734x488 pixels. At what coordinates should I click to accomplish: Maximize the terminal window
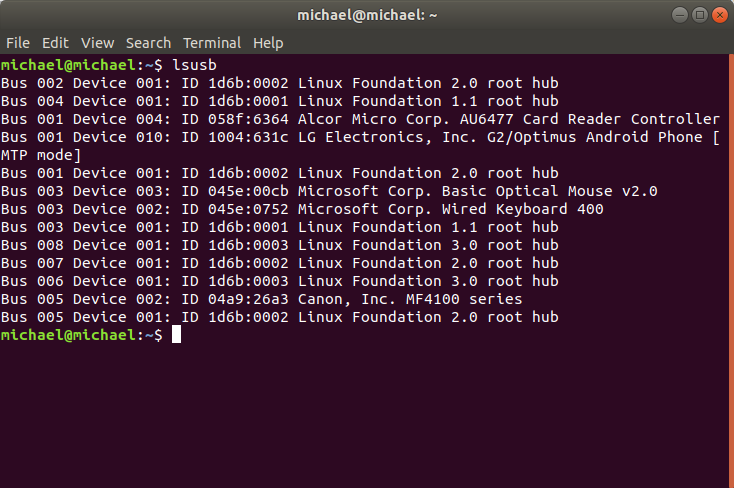point(700,15)
